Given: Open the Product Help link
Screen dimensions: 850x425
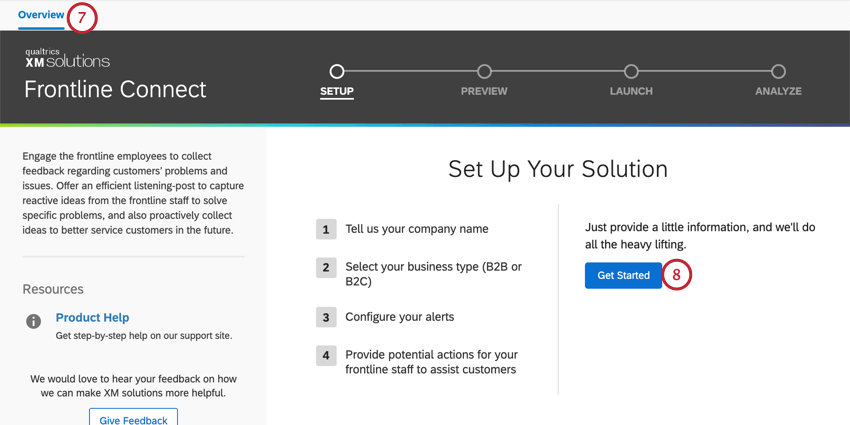Looking at the screenshot, I should pyautogui.click(x=92, y=317).
